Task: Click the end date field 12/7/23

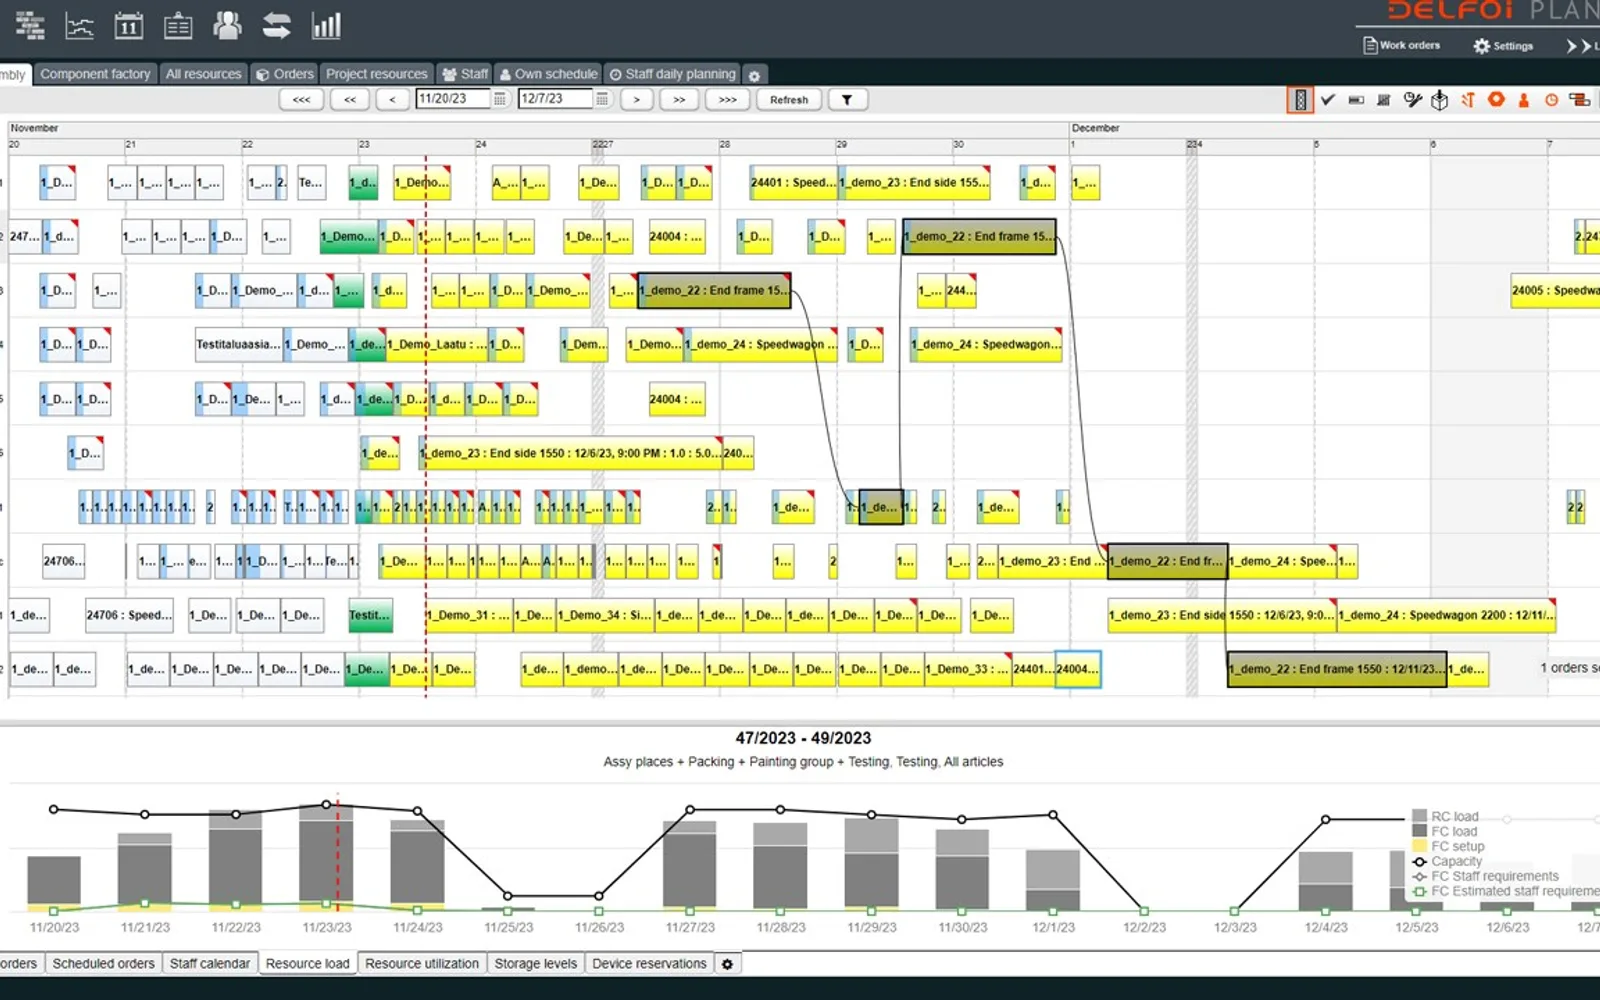Action: click(x=555, y=99)
